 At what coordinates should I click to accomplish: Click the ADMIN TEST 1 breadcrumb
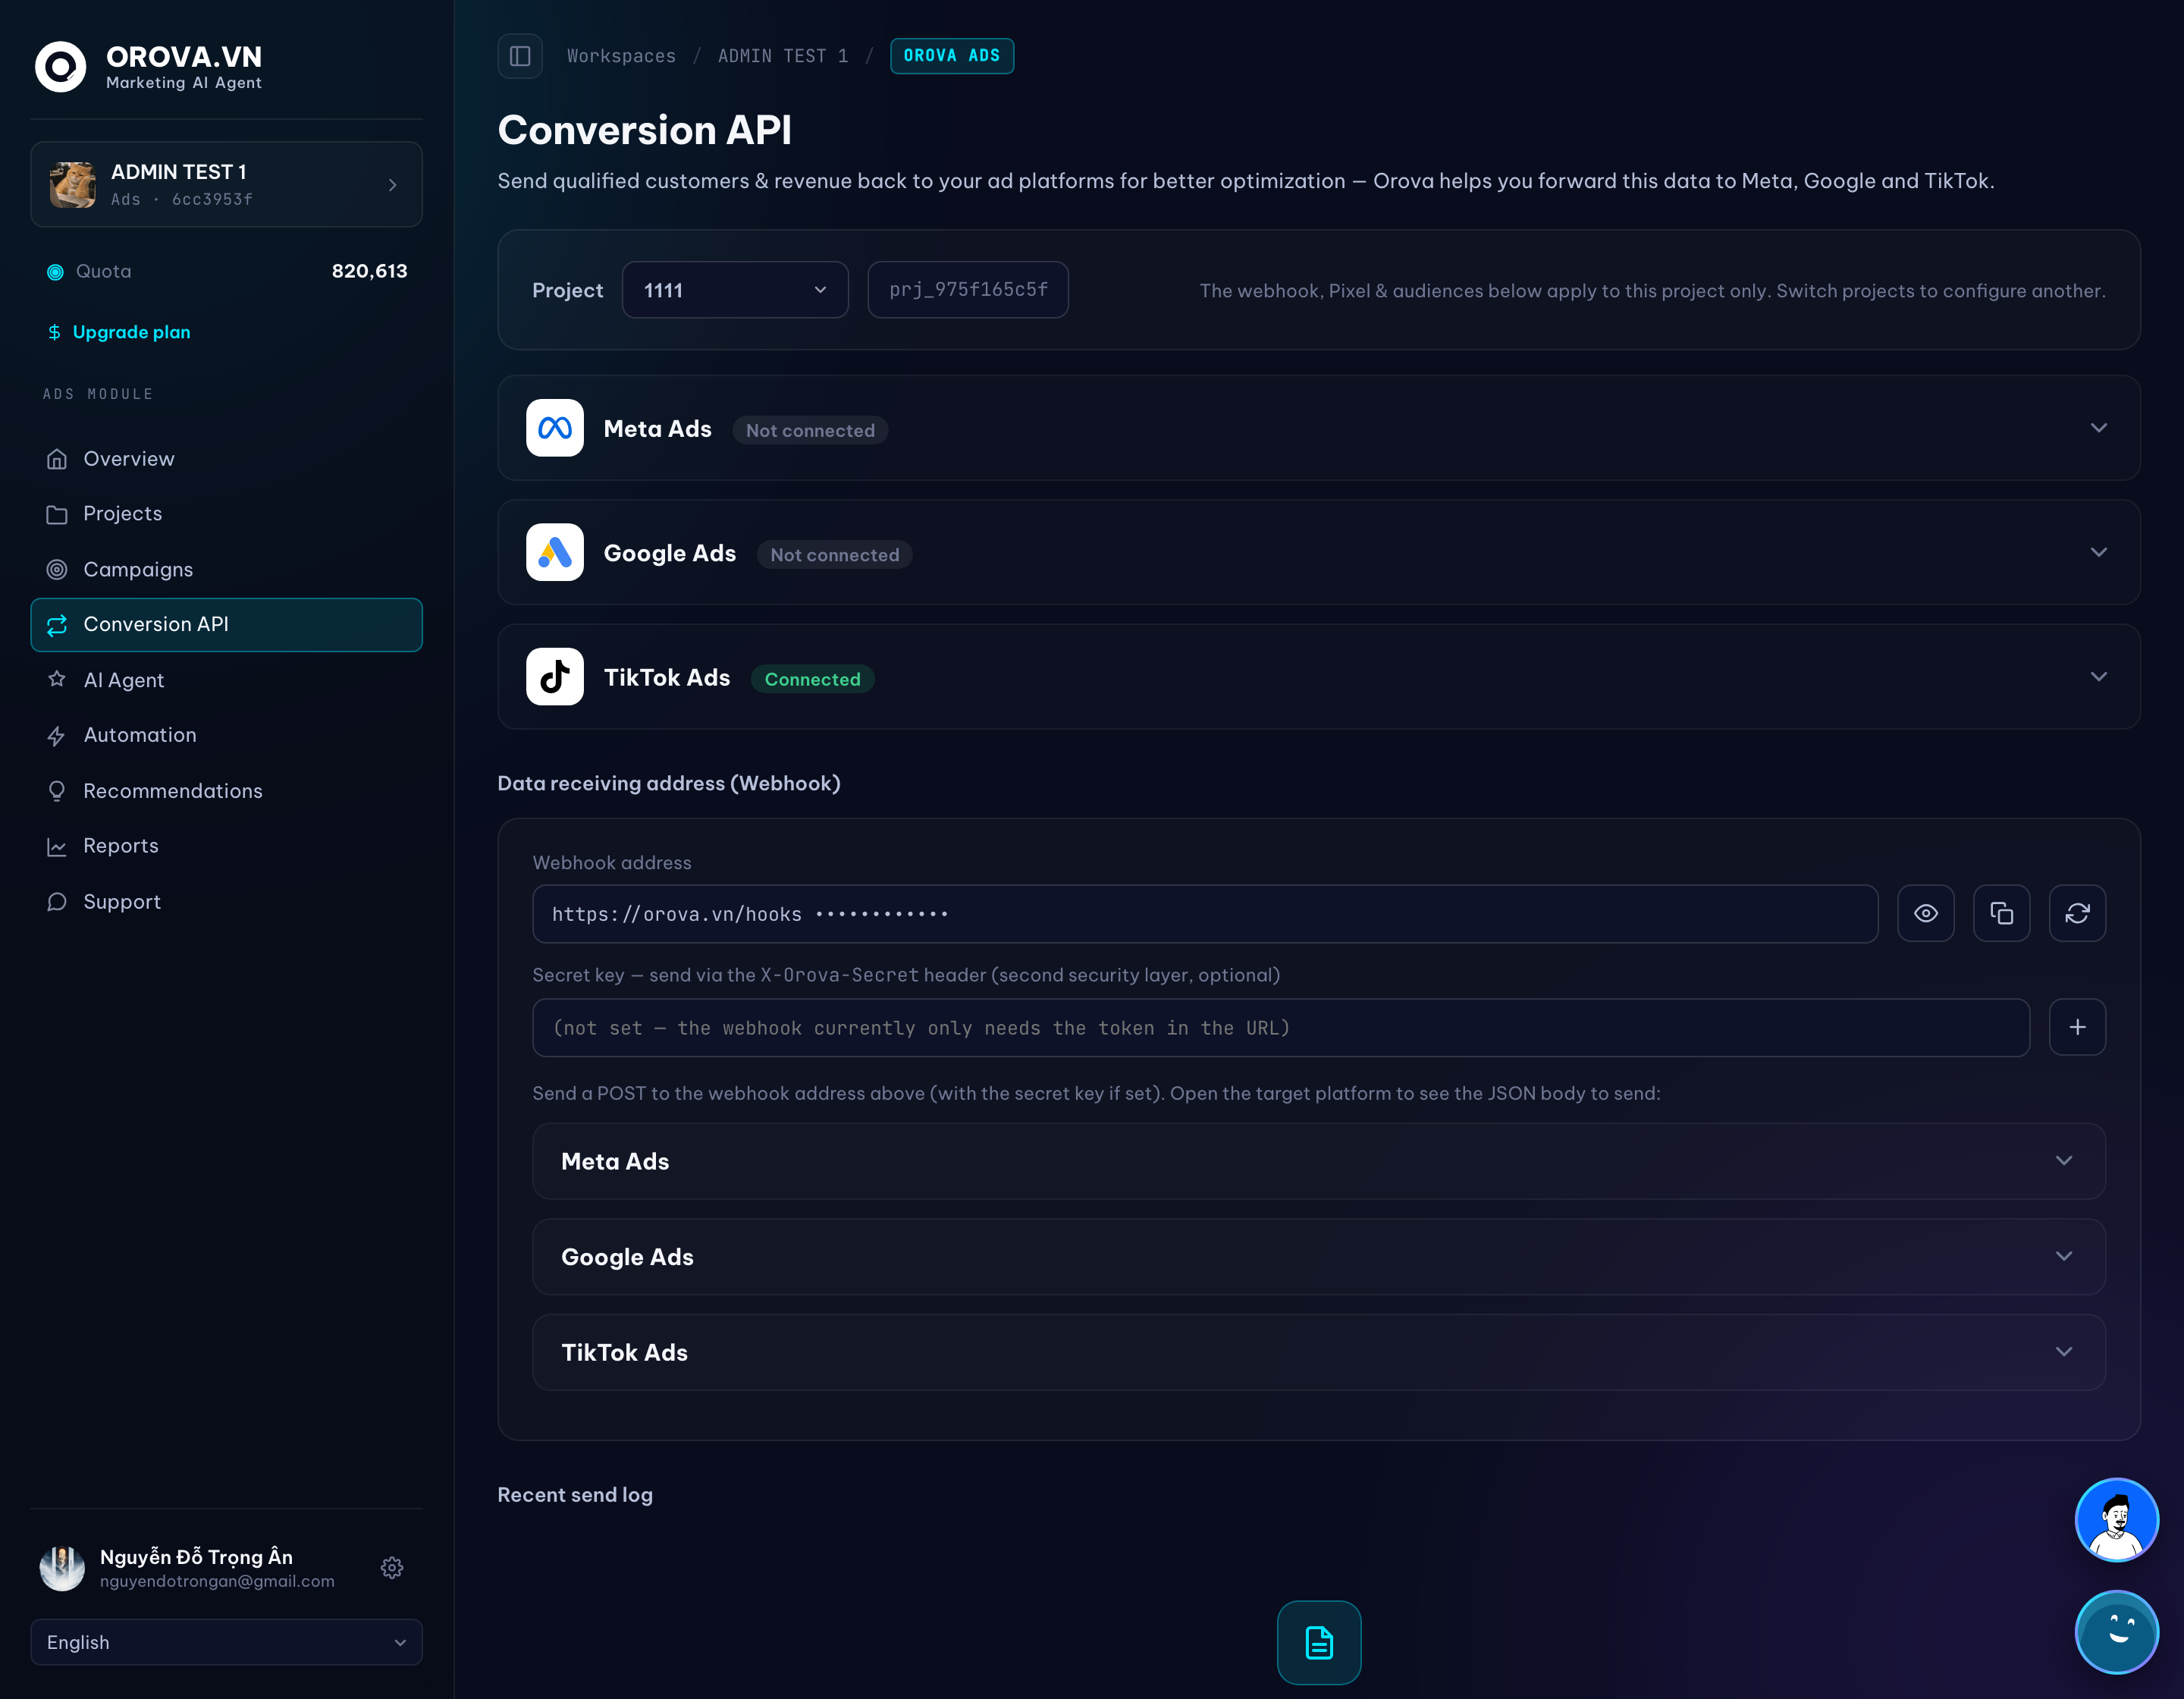(x=782, y=56)
